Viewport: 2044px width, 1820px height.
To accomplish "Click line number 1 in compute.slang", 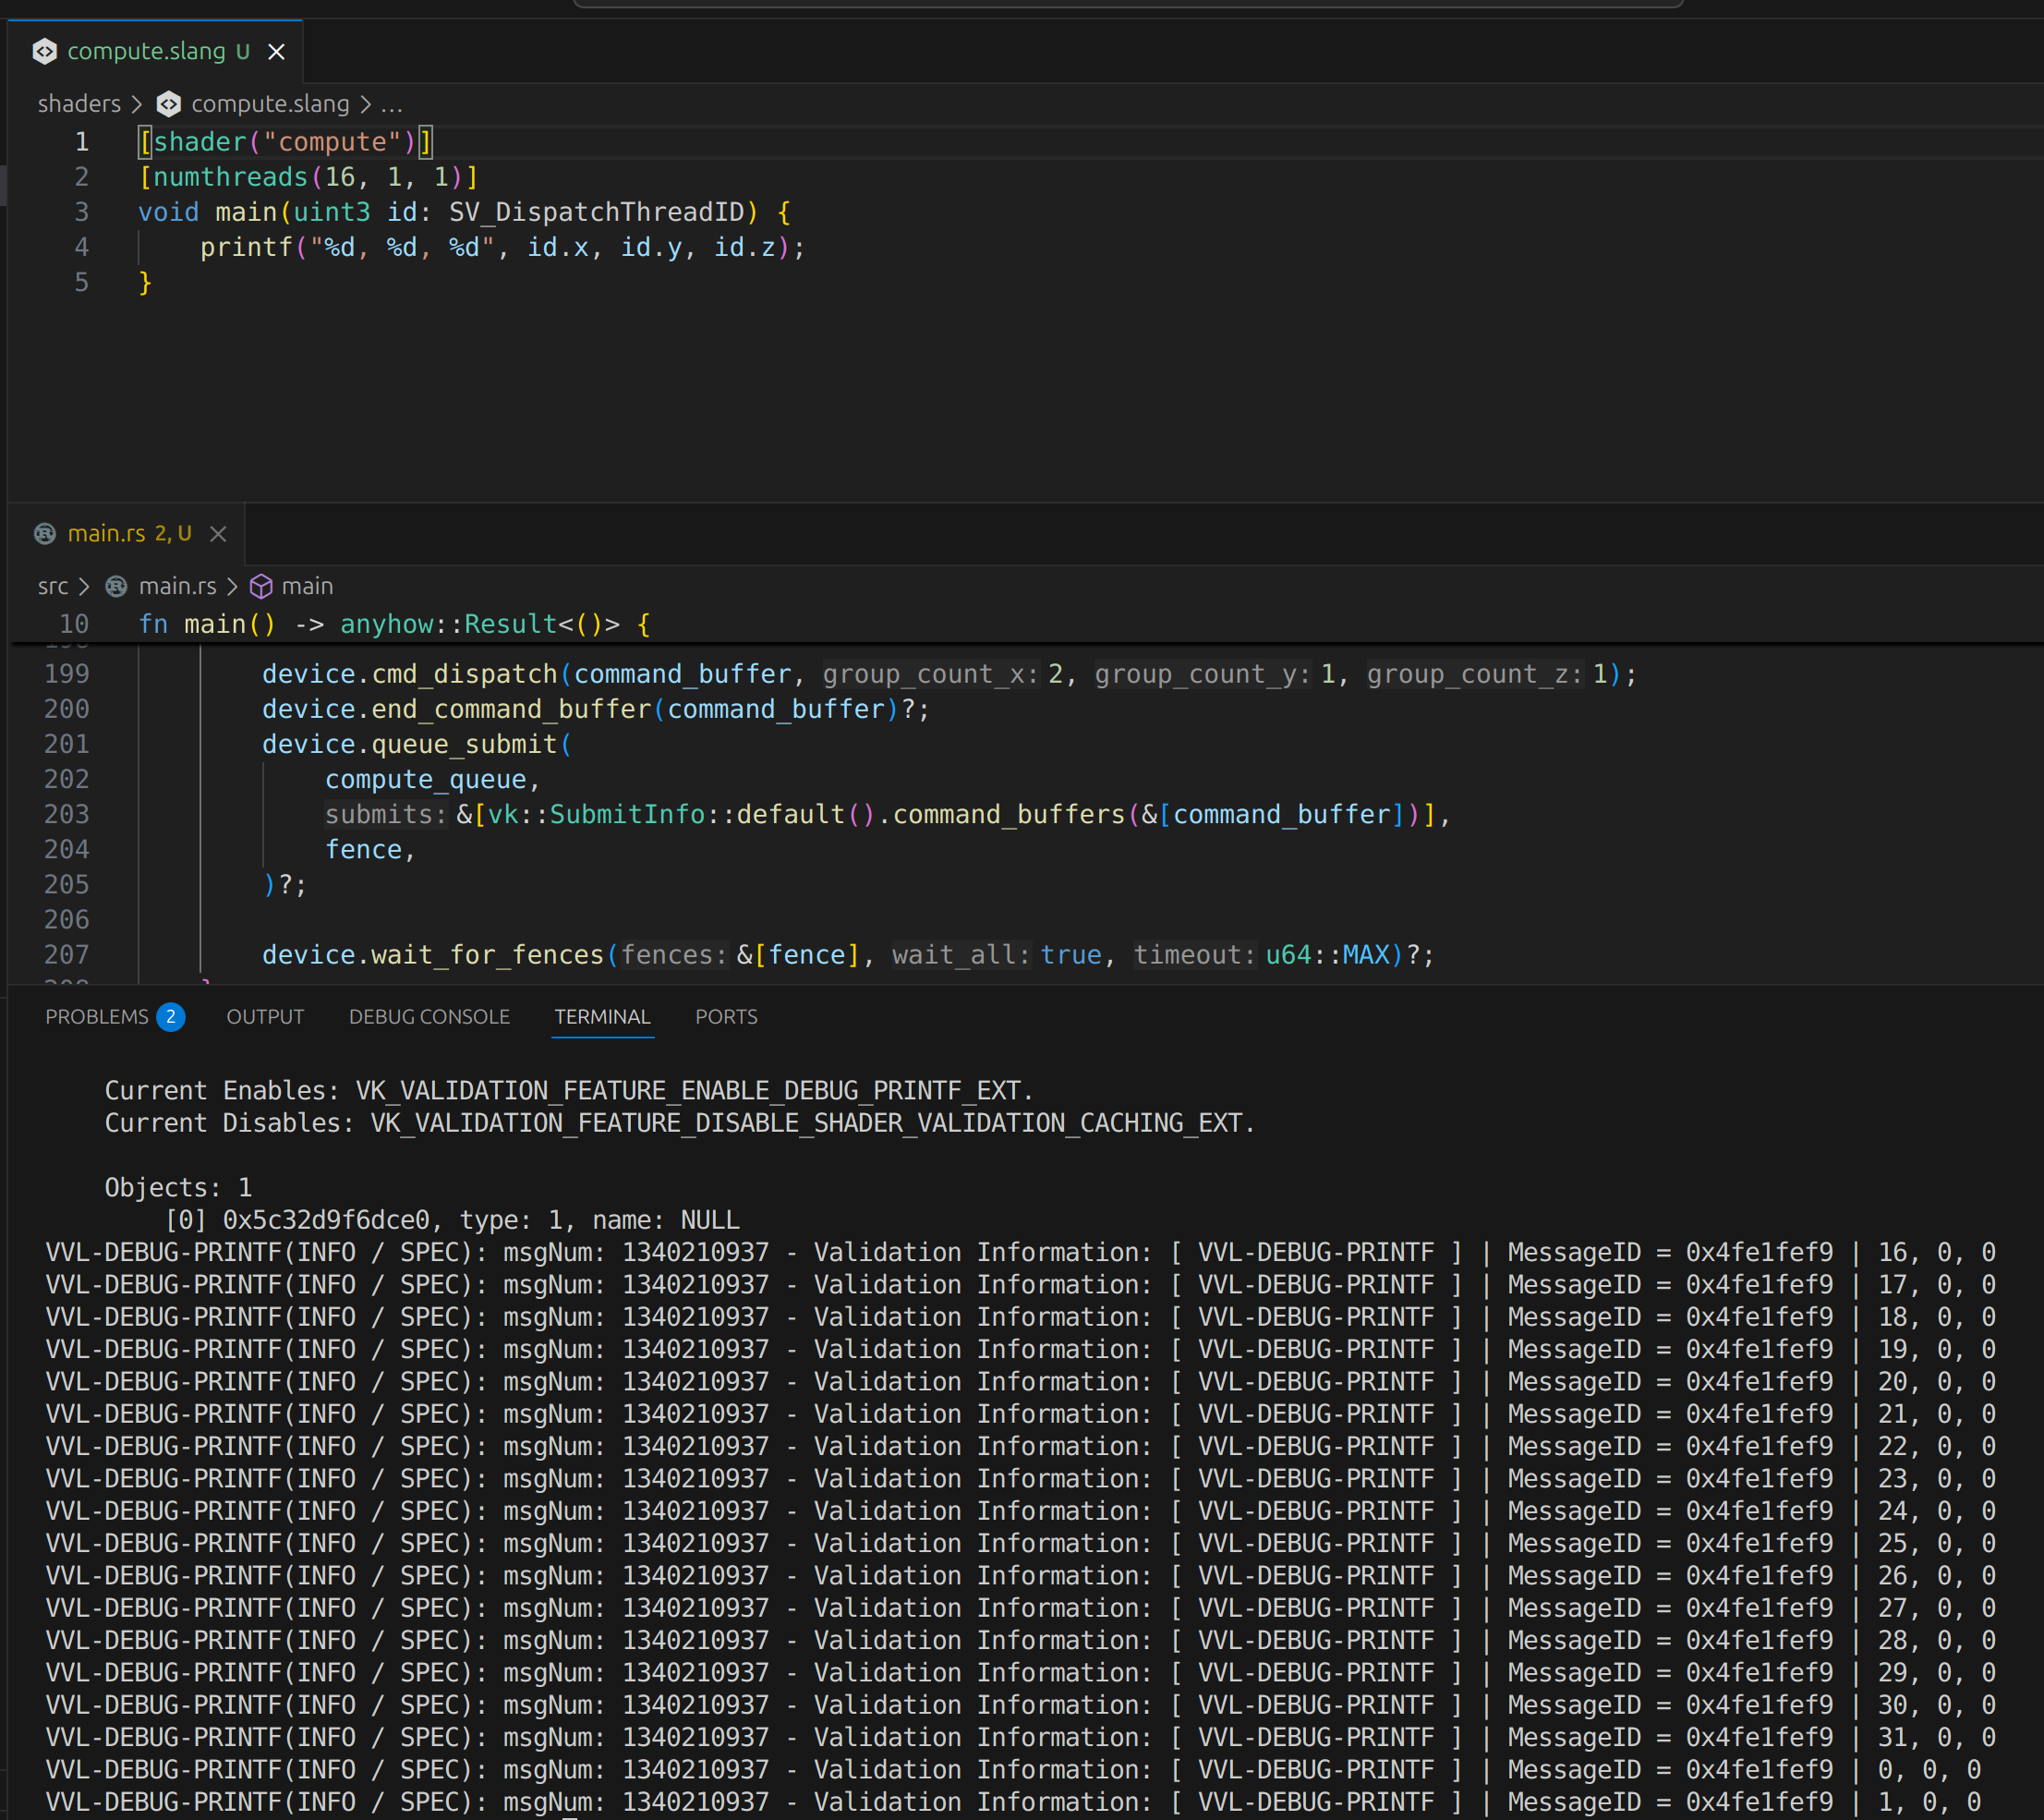I will [82, 142].
